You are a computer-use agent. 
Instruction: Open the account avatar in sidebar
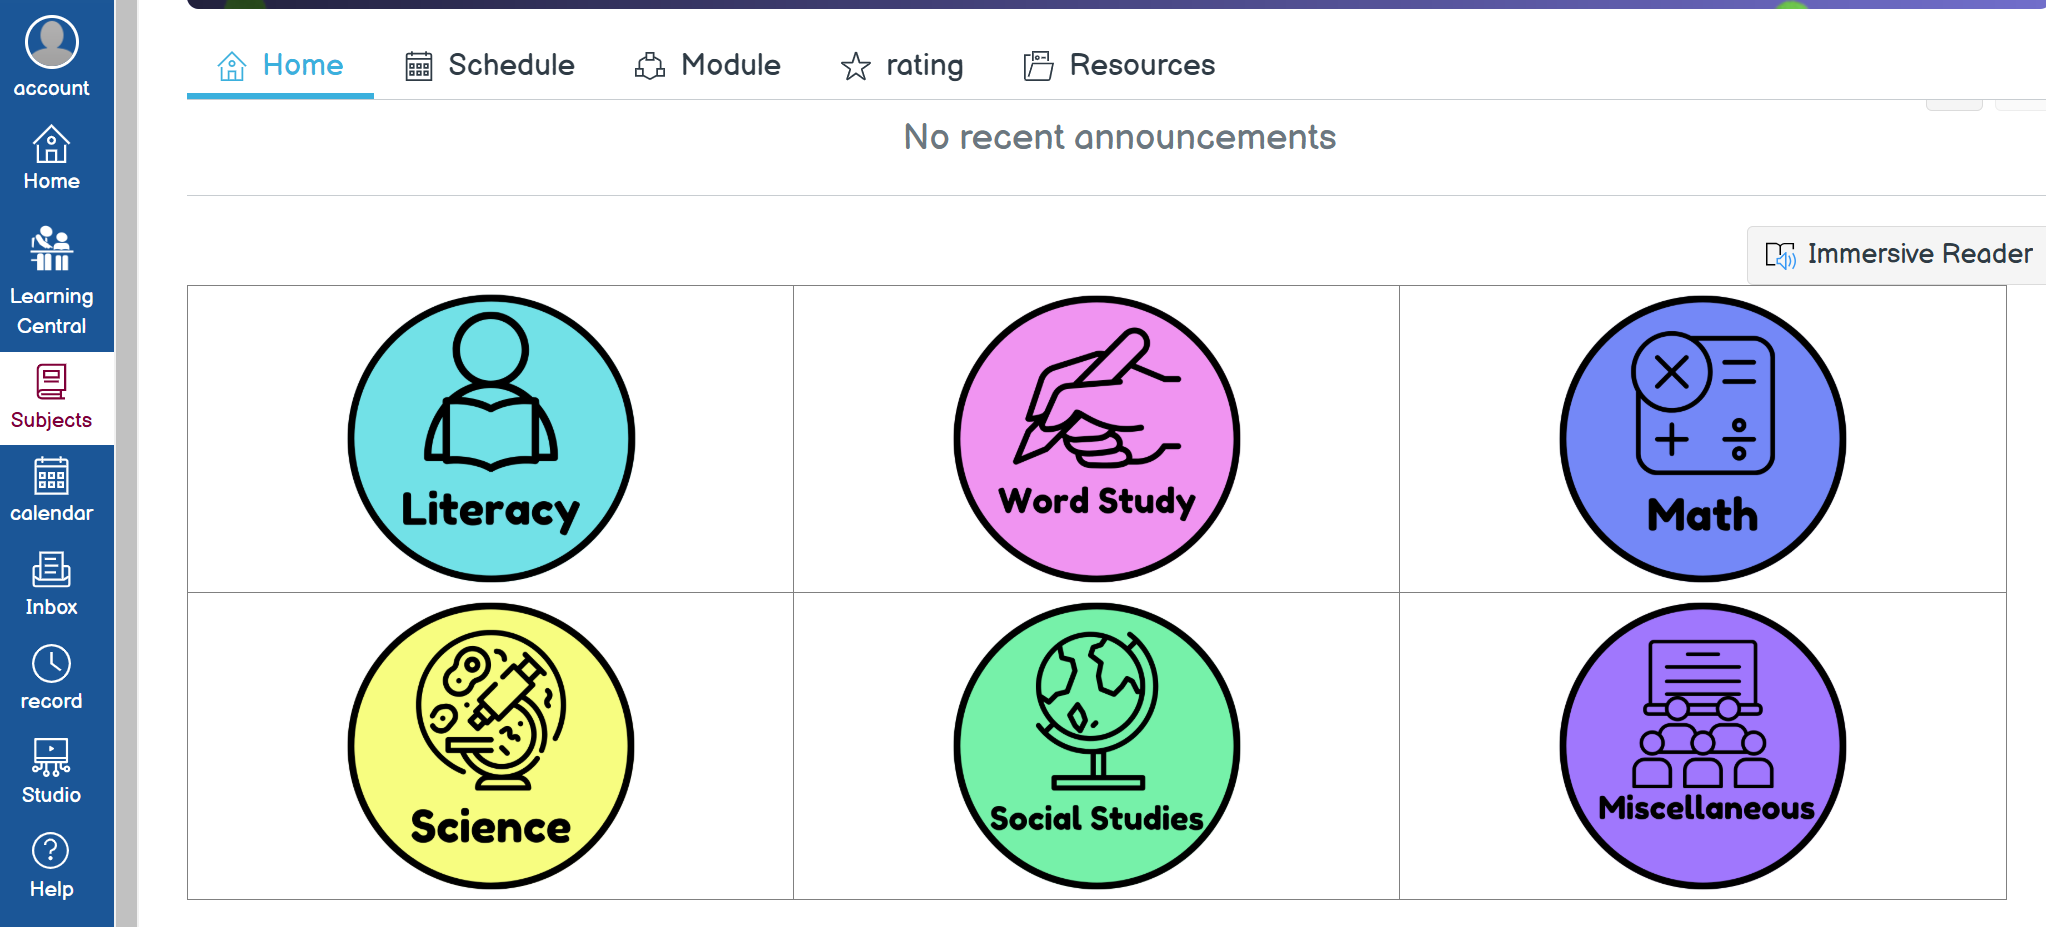click(x=51, y=42)
